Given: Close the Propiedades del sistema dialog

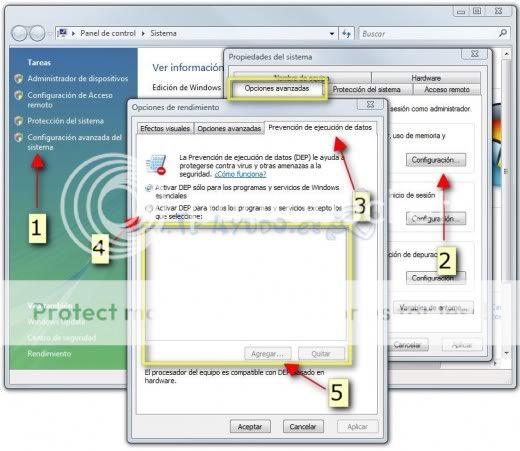Looking at the screenshot, I should (x=475, y=53).
